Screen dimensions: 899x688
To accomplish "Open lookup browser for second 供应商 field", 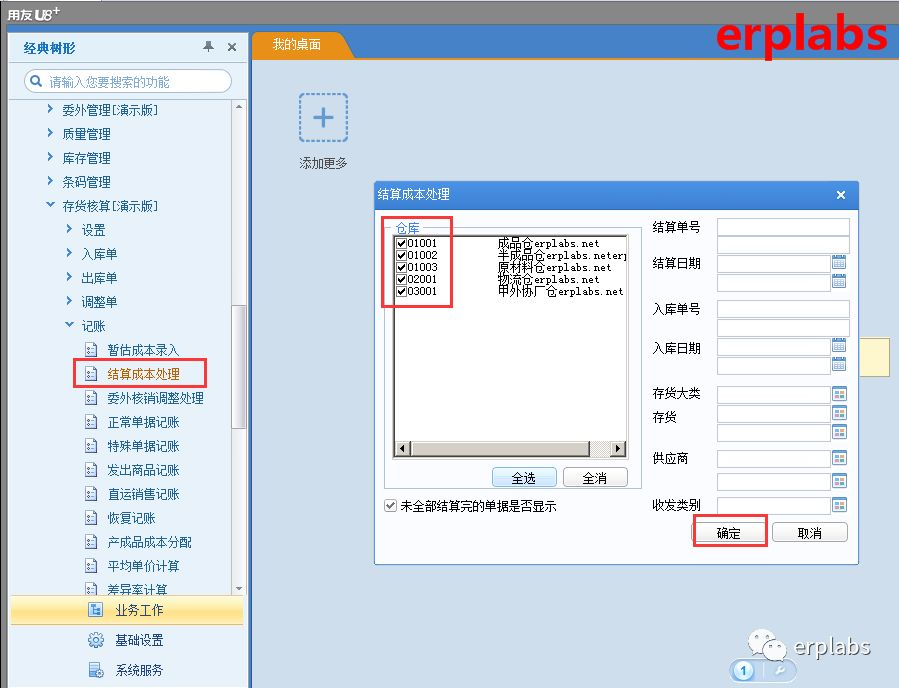I will coord(839,481).
